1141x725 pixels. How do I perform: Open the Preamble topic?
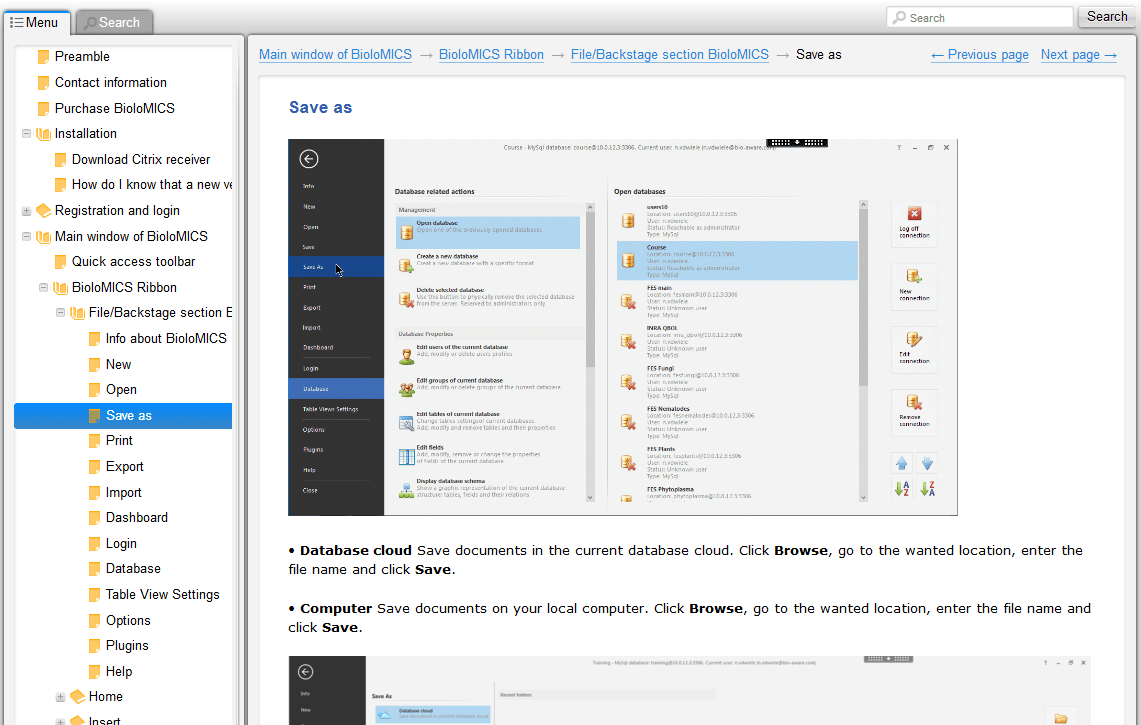(x=82, y=57)
